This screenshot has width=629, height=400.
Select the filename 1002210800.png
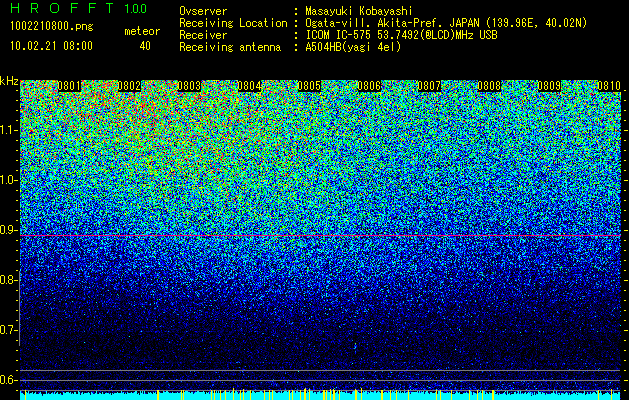[x=52, y=26]
